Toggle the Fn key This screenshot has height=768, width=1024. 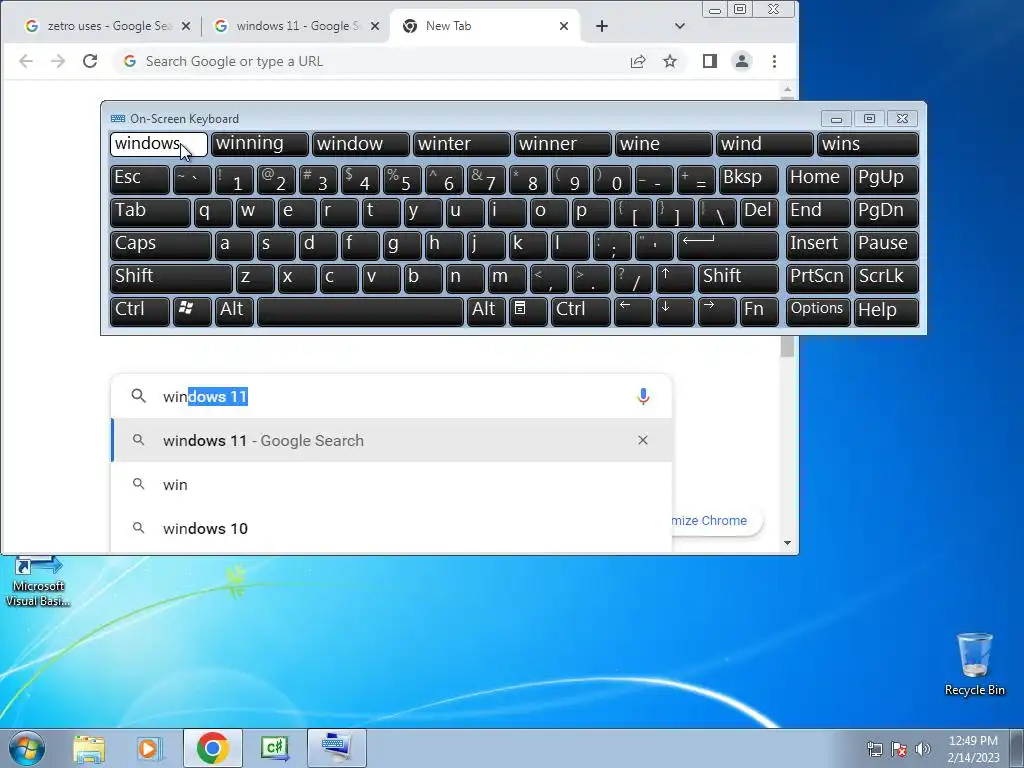pos(759,310)
